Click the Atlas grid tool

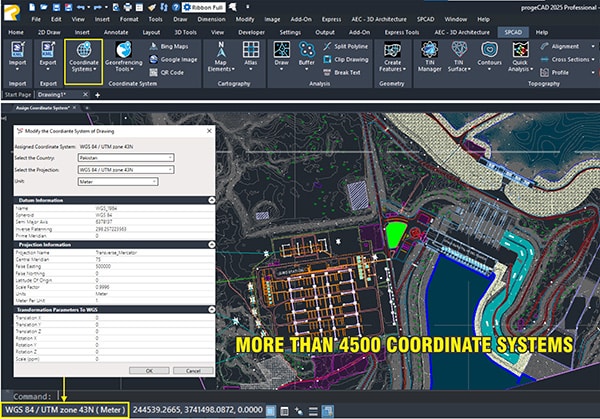click(251, 56)
